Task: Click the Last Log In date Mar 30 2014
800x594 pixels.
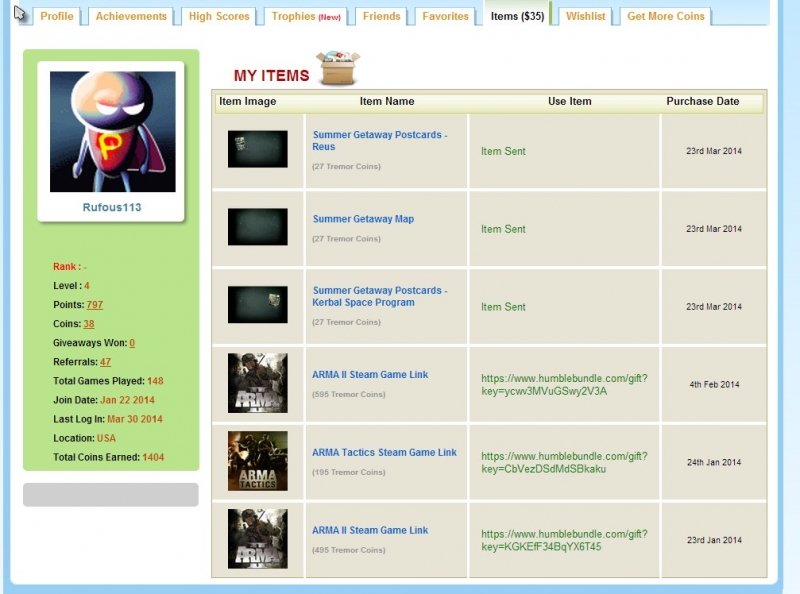Action: (x=135, y=419)
